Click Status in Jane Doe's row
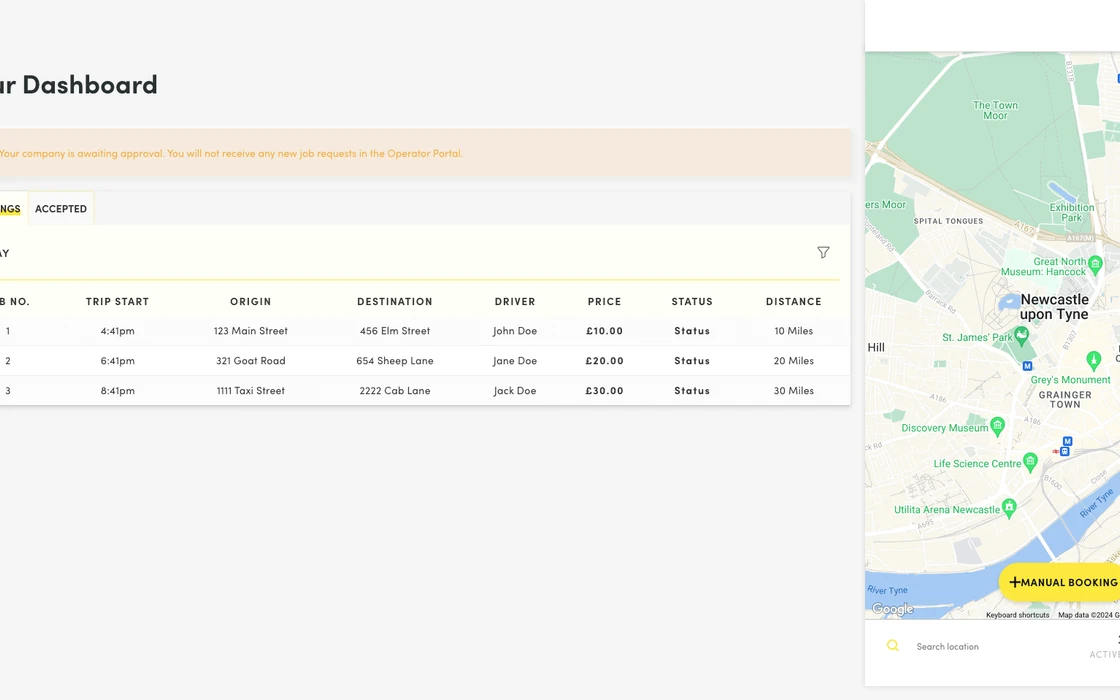This screenshot has width=1120, height=700. [692, 361]
